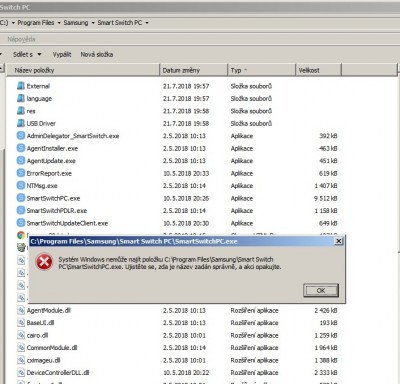
Task: Expand dropdown arrow after Smart Switch PC
Action: 147,23
